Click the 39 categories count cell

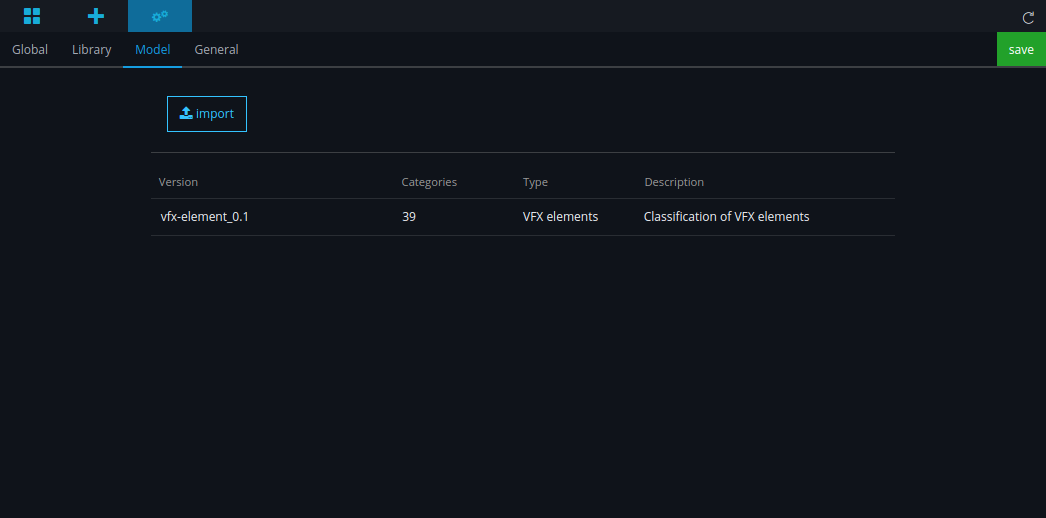(409, 217)
